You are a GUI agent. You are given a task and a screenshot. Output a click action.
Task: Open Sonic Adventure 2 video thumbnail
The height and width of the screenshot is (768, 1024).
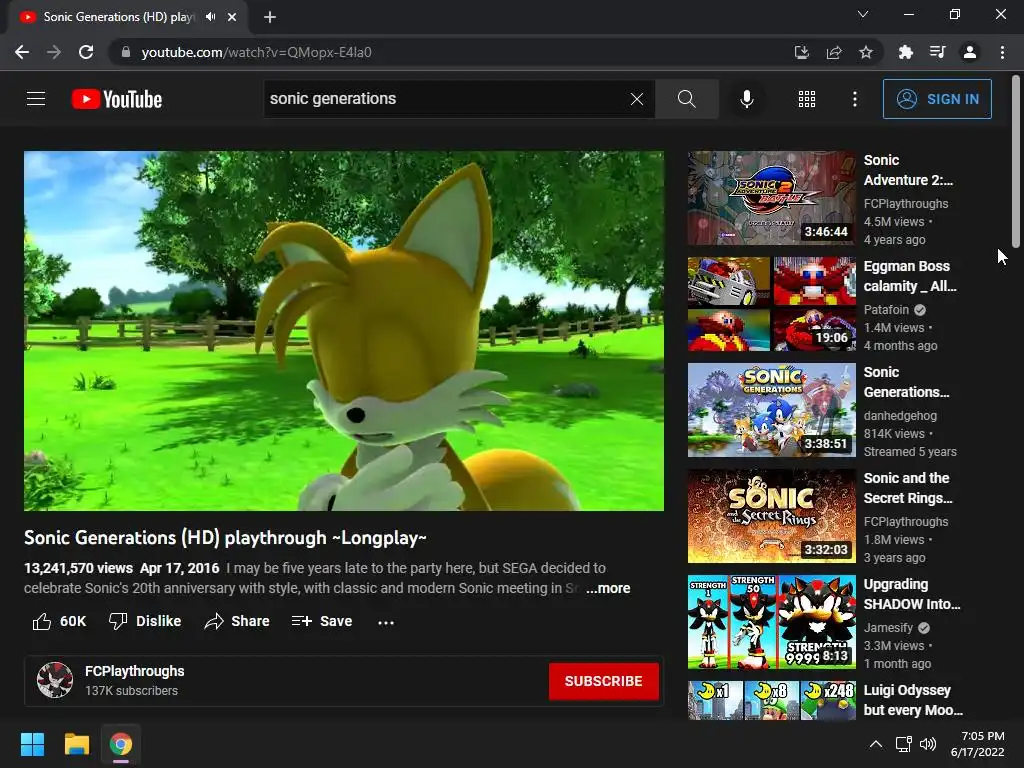[771, 198]
